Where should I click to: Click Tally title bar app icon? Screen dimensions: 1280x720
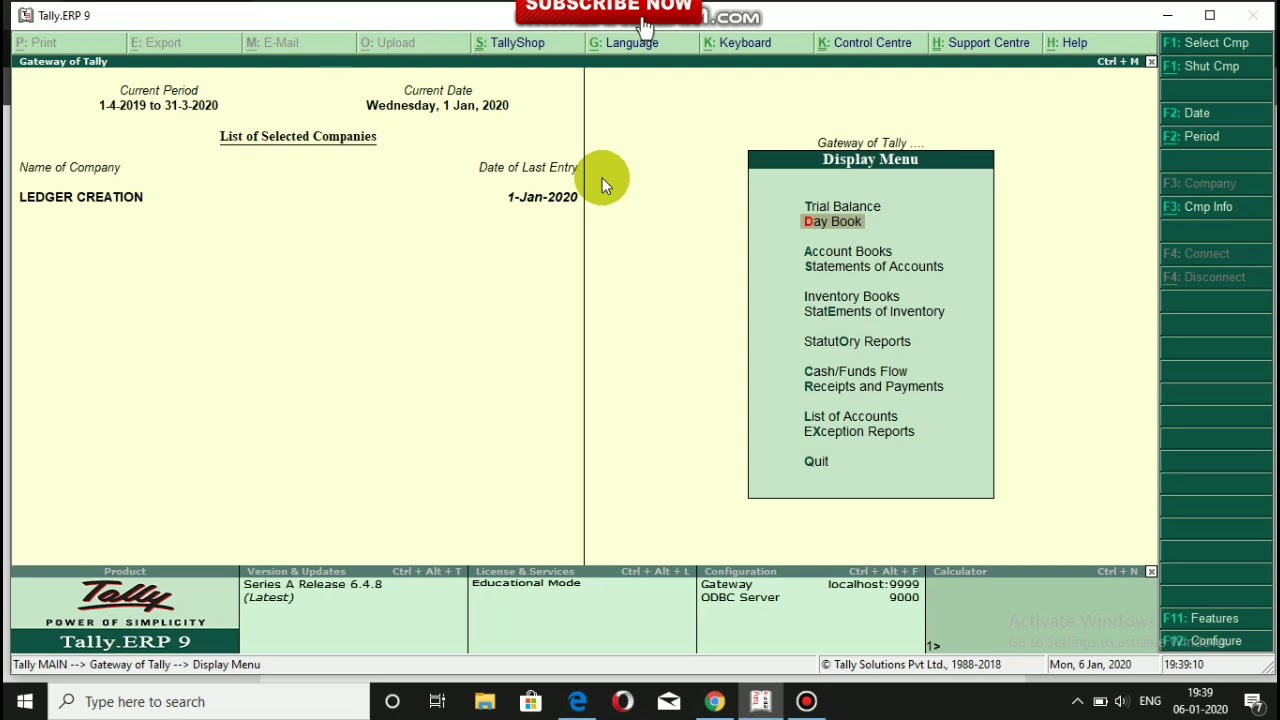[25, 15]
